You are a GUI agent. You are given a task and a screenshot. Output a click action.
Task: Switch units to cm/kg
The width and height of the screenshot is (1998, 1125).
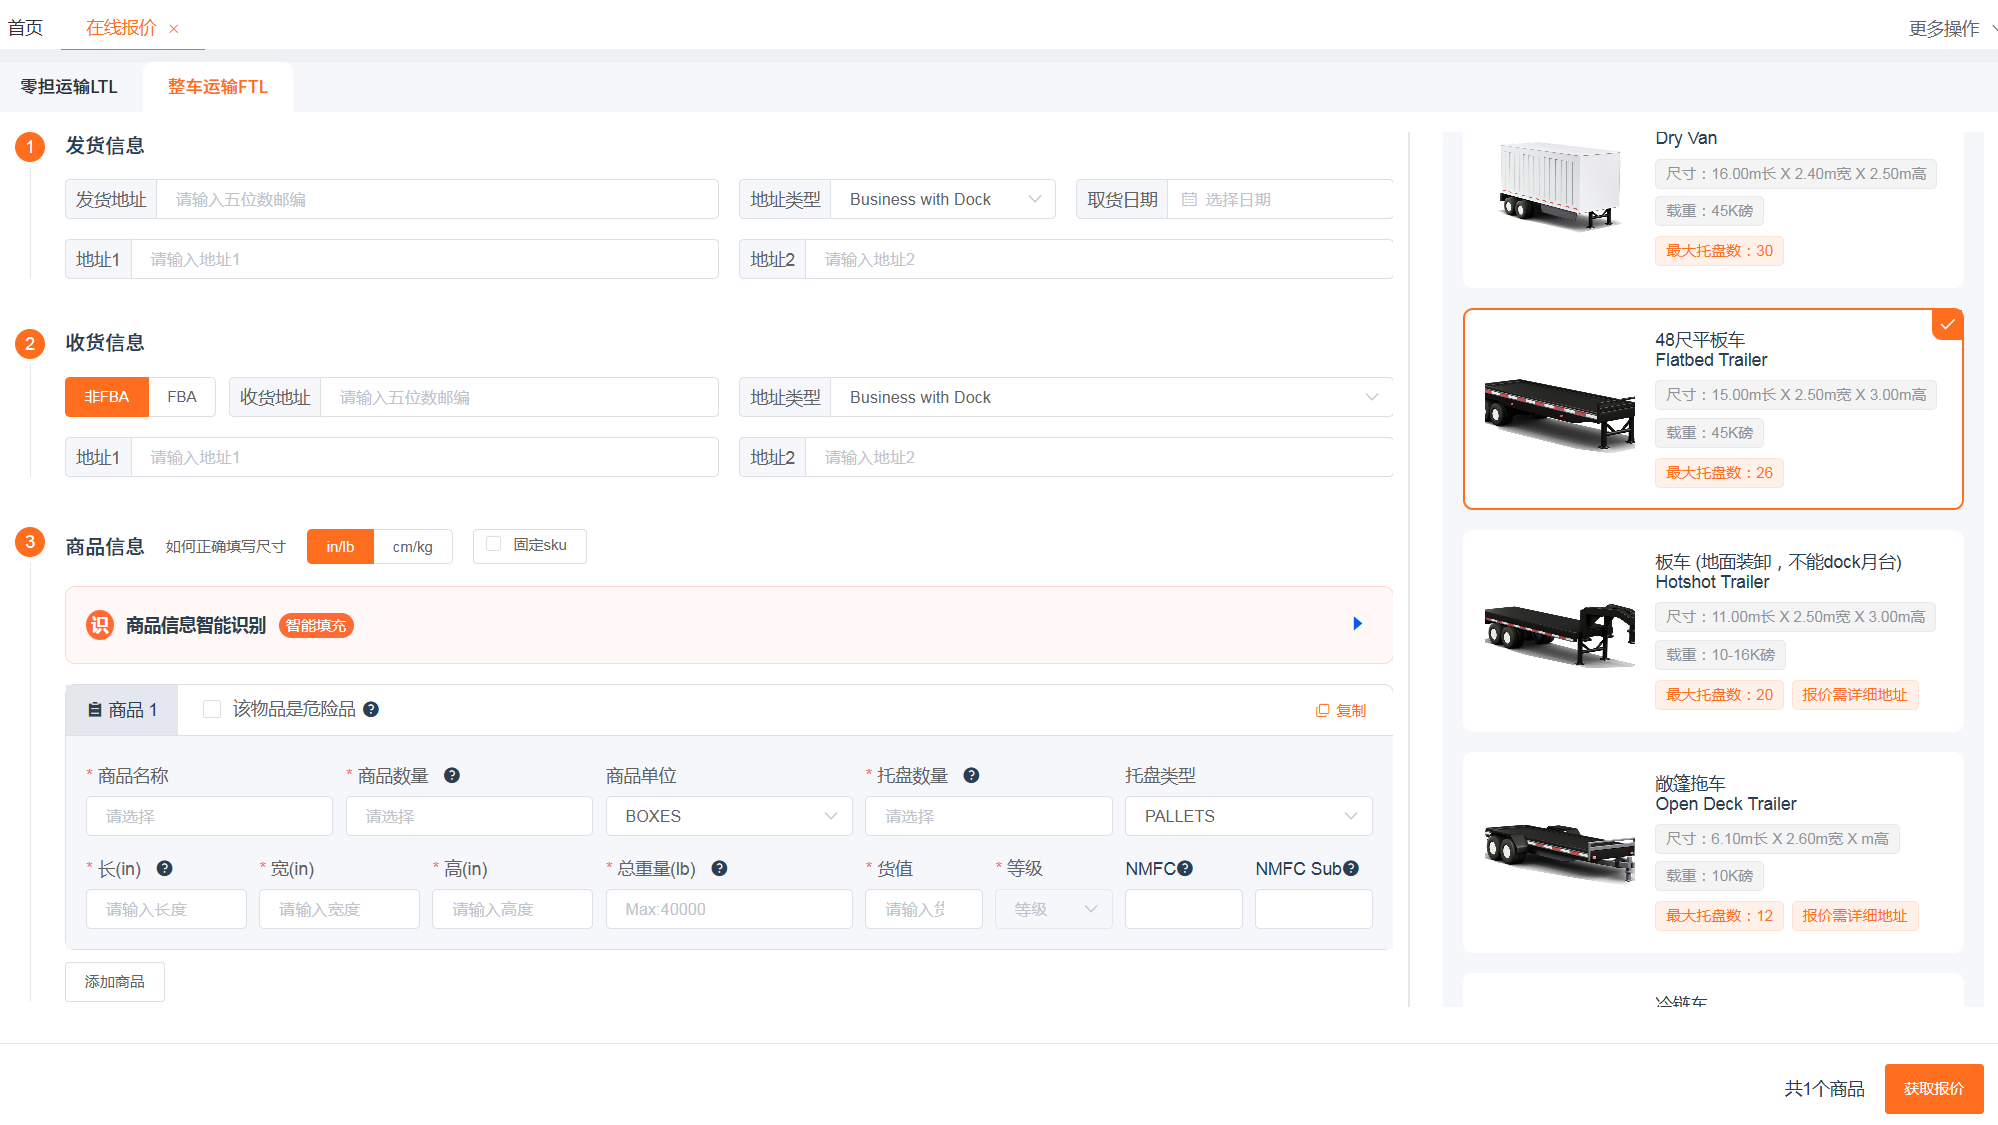coord(412,547)
